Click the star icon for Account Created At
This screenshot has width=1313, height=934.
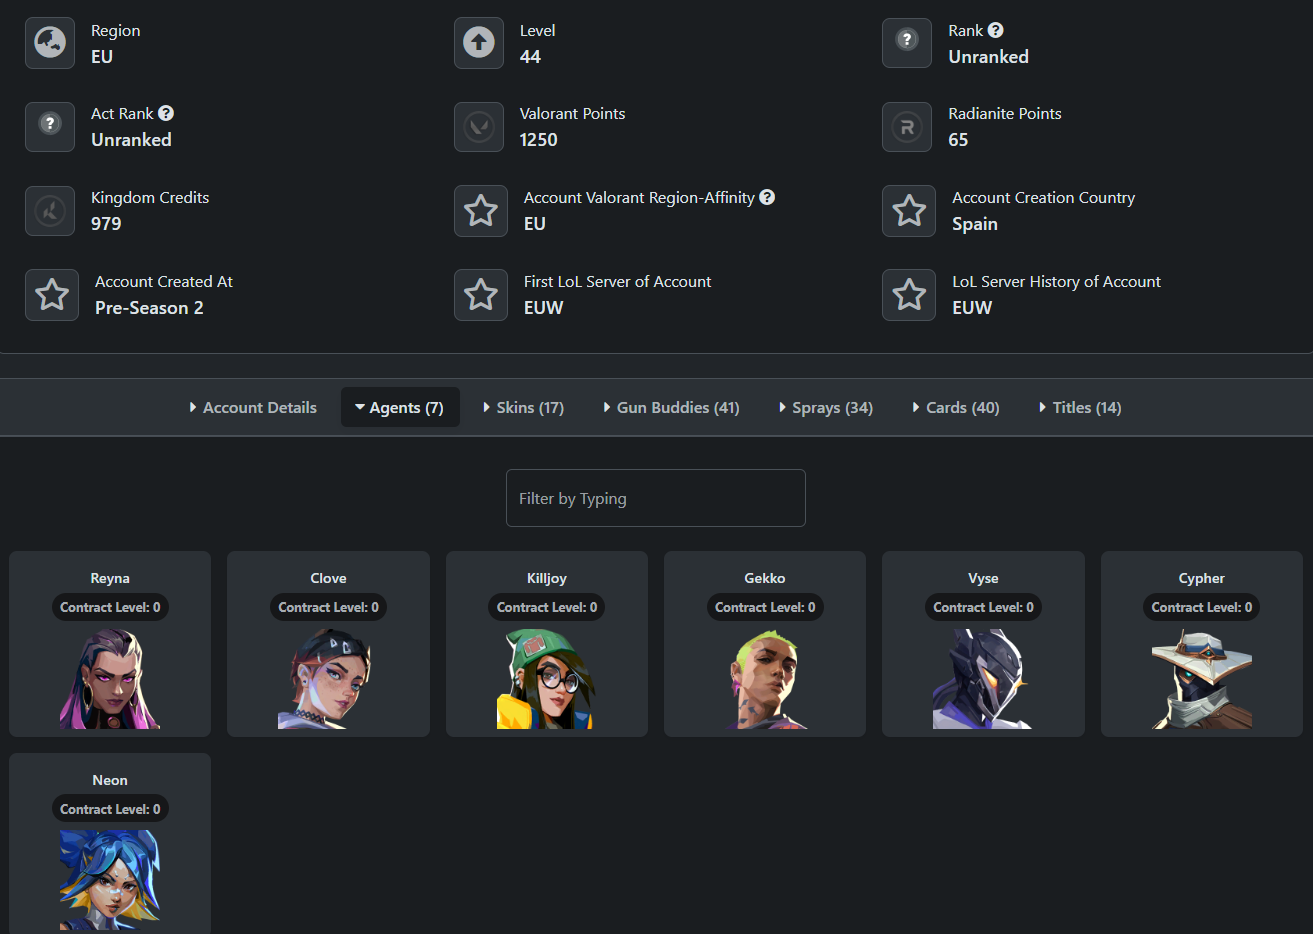pos(52,295)
